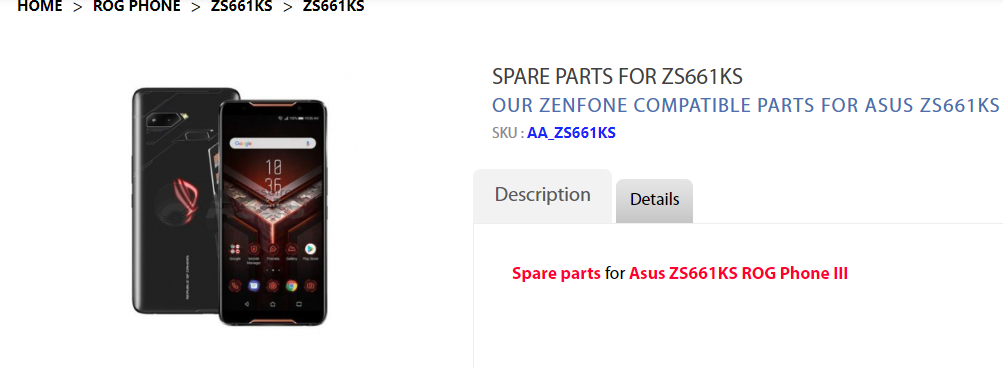Go to HOME in the breadcrumb

[x=40, y=7]
